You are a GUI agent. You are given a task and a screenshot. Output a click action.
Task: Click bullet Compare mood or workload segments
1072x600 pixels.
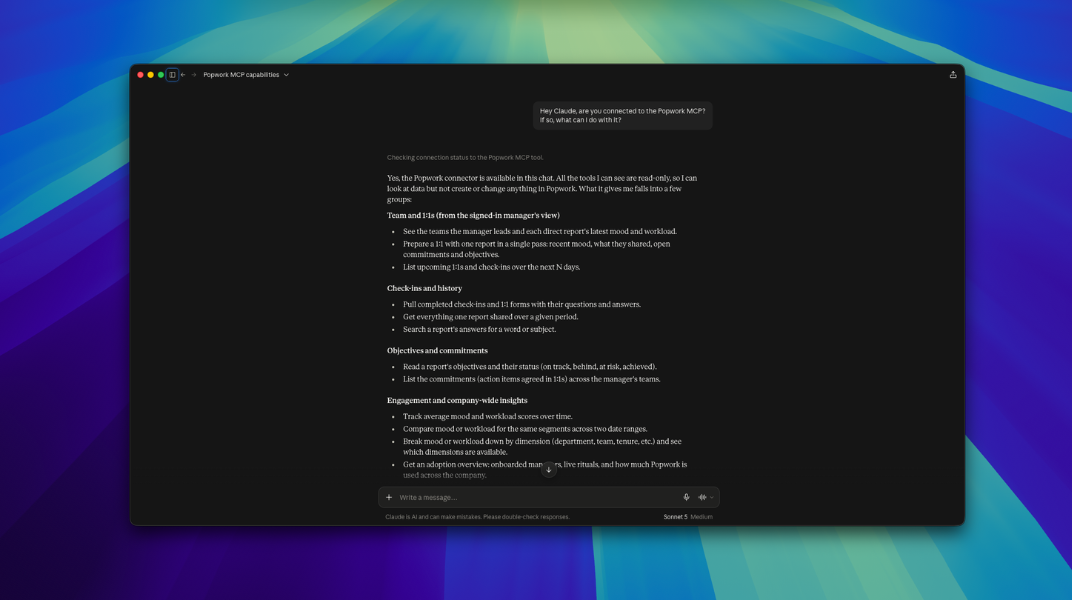click(x=525, y=429)
